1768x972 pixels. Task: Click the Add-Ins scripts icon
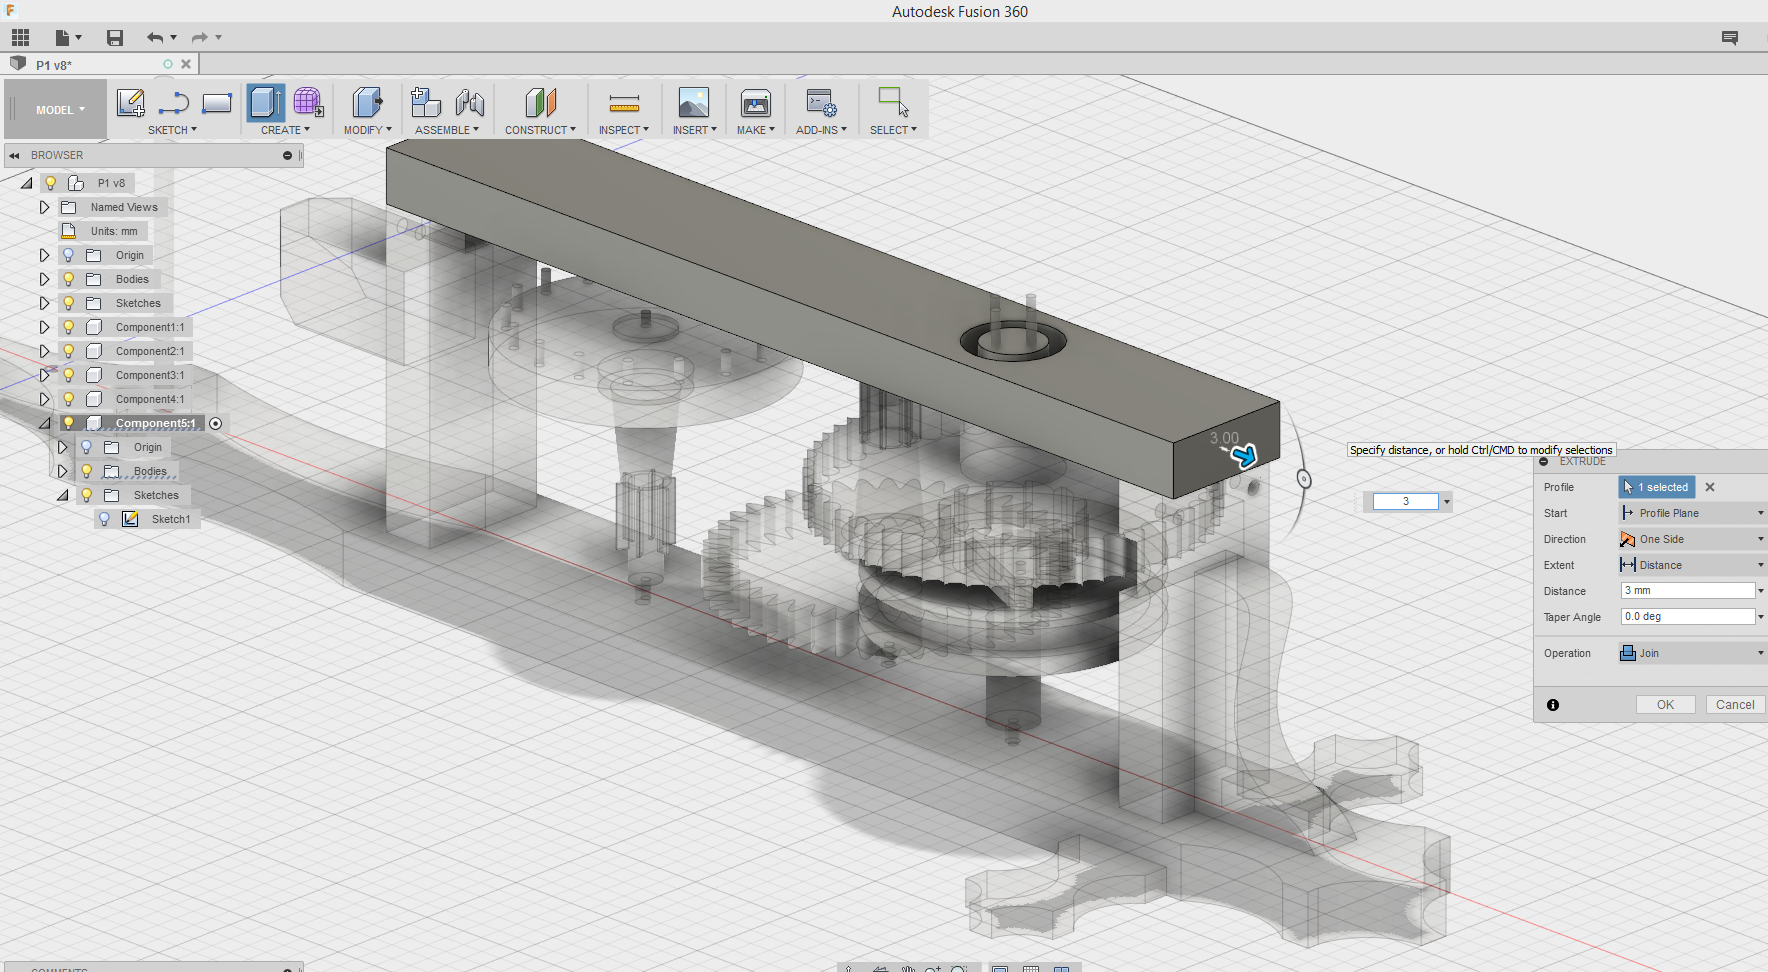(821, 103)
